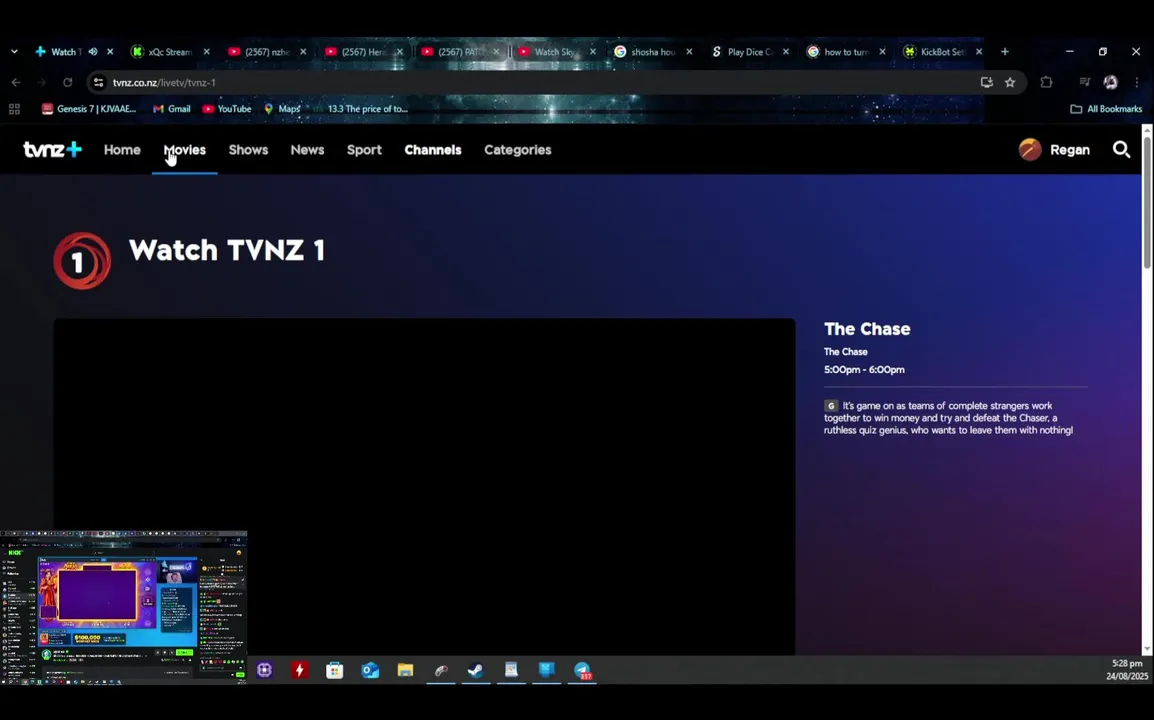Open the Categories menu

pos(517,150)
